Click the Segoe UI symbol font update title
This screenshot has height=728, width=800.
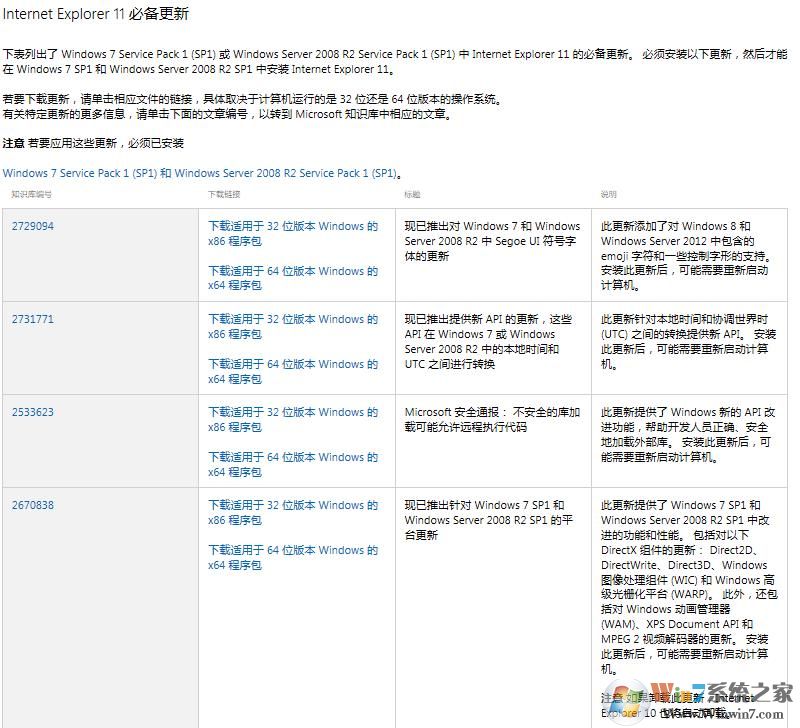[x=492, y=241]
